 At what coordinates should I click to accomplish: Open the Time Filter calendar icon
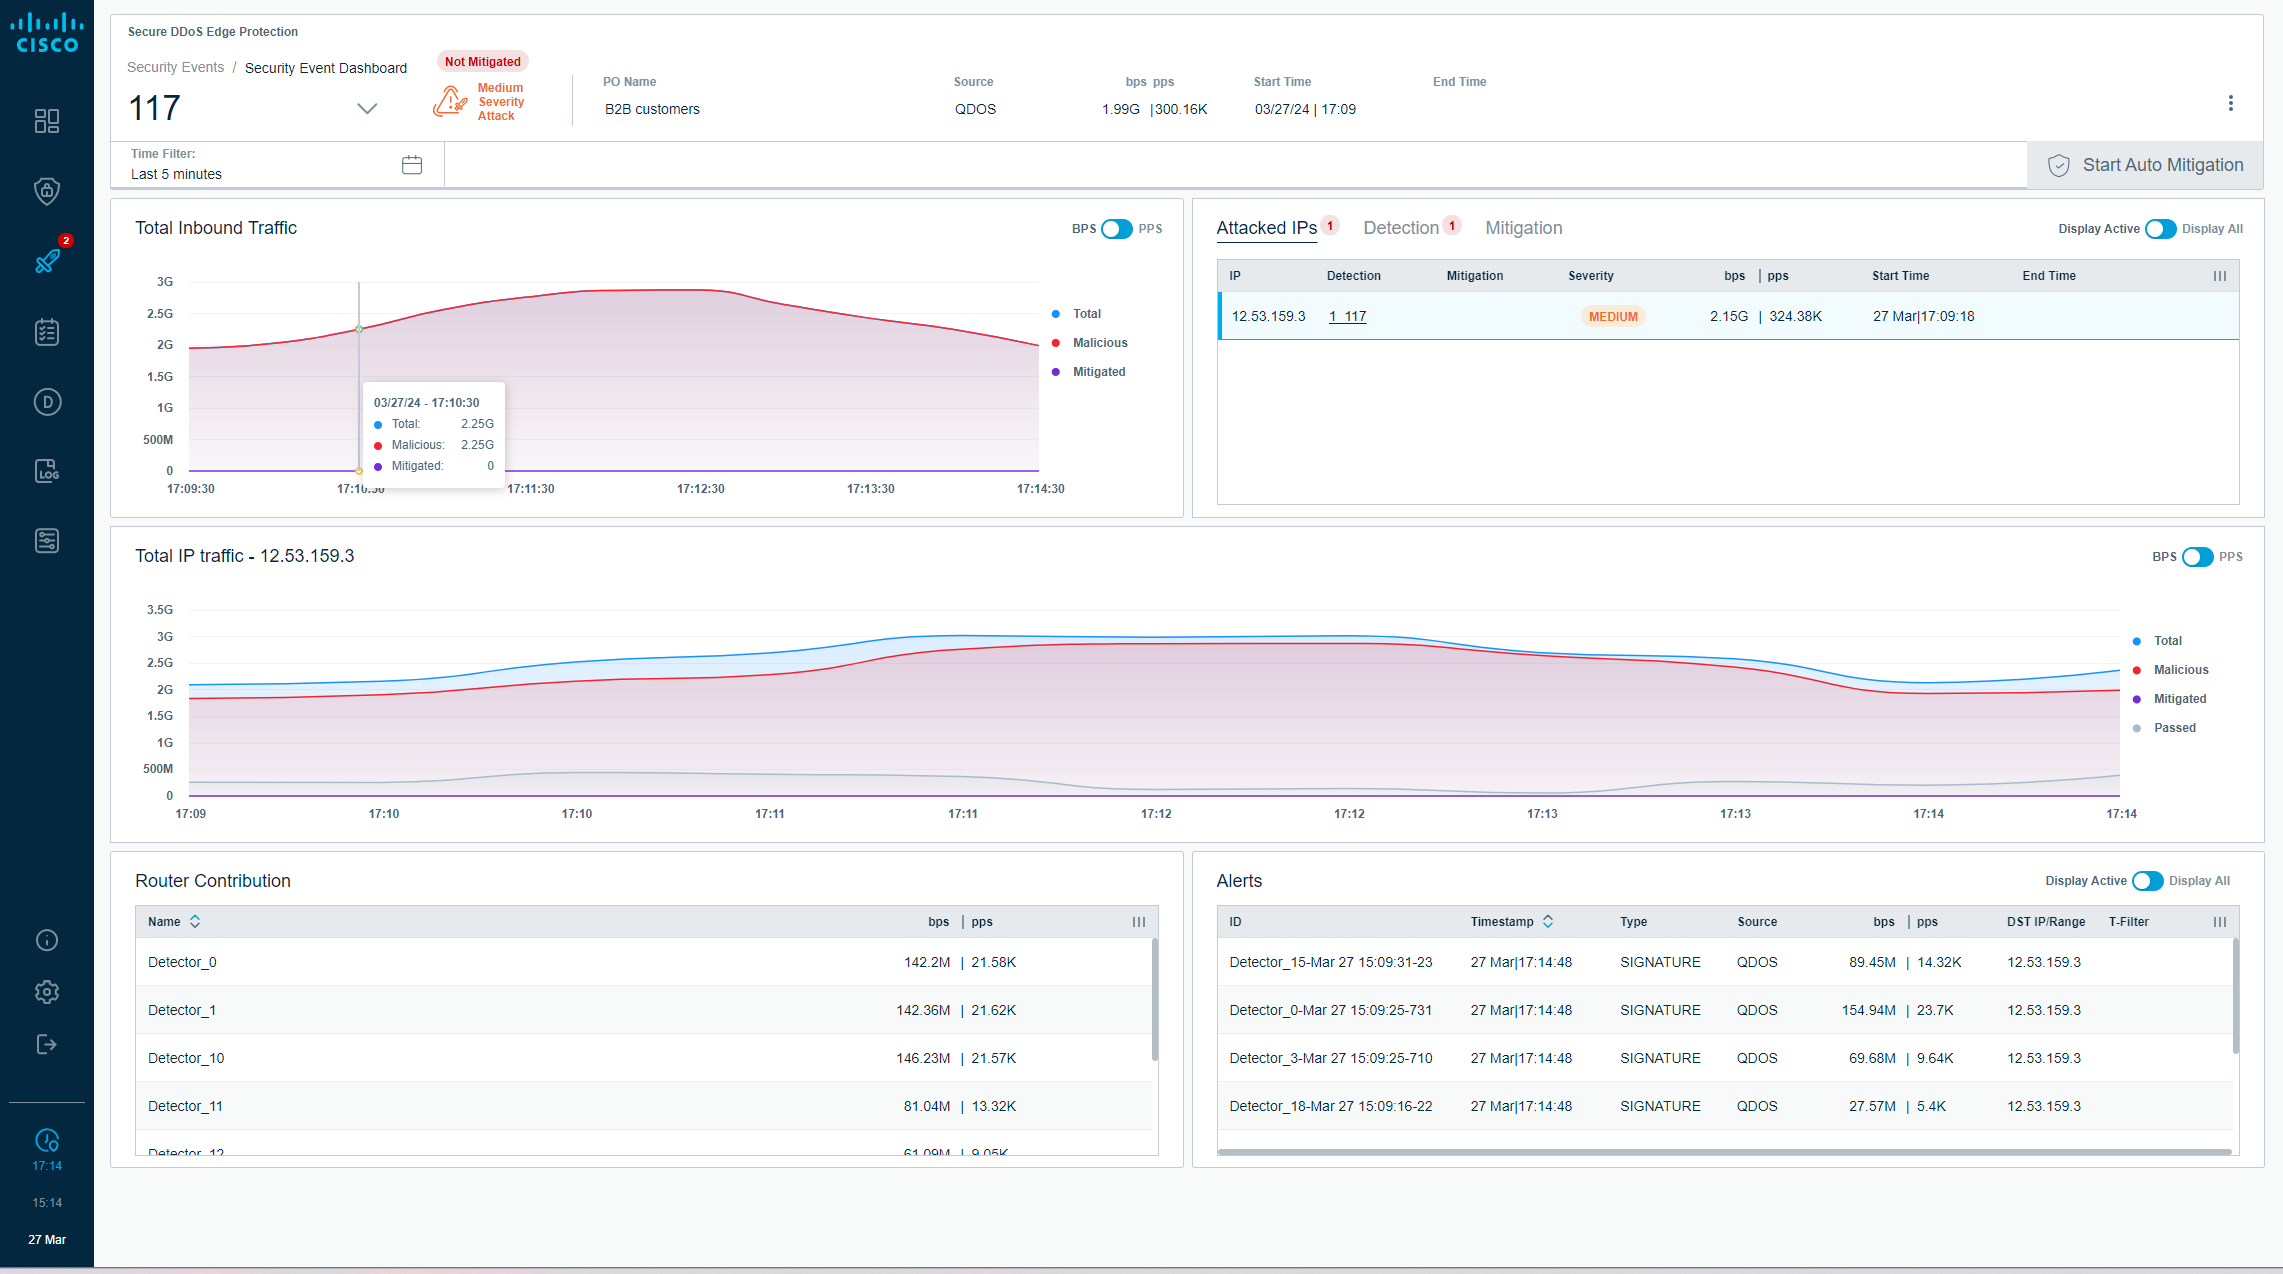point(412,165)
